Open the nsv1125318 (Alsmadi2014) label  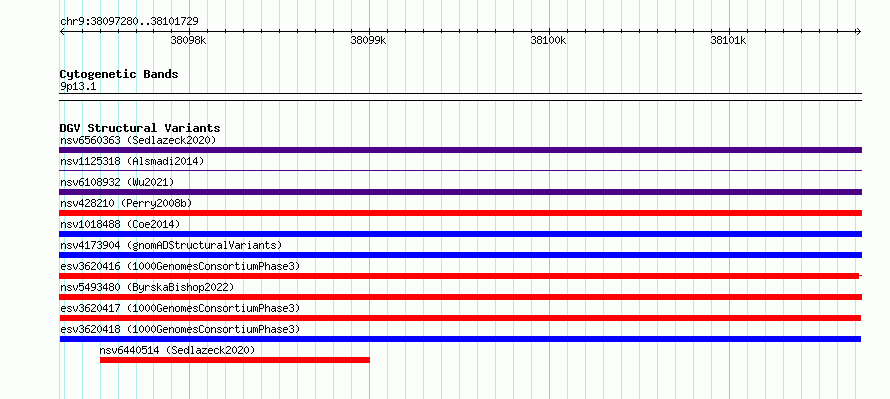[132, 161]
